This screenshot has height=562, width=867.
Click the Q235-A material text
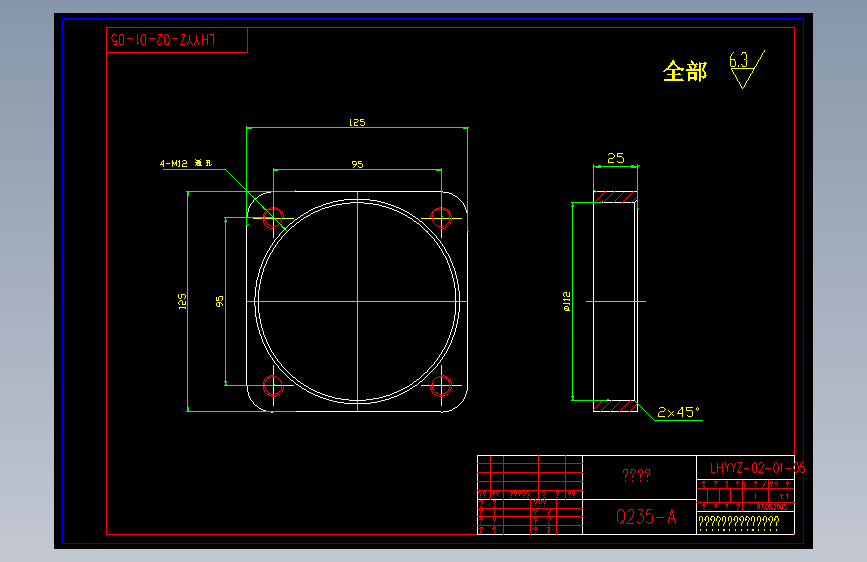click(646, 517)
